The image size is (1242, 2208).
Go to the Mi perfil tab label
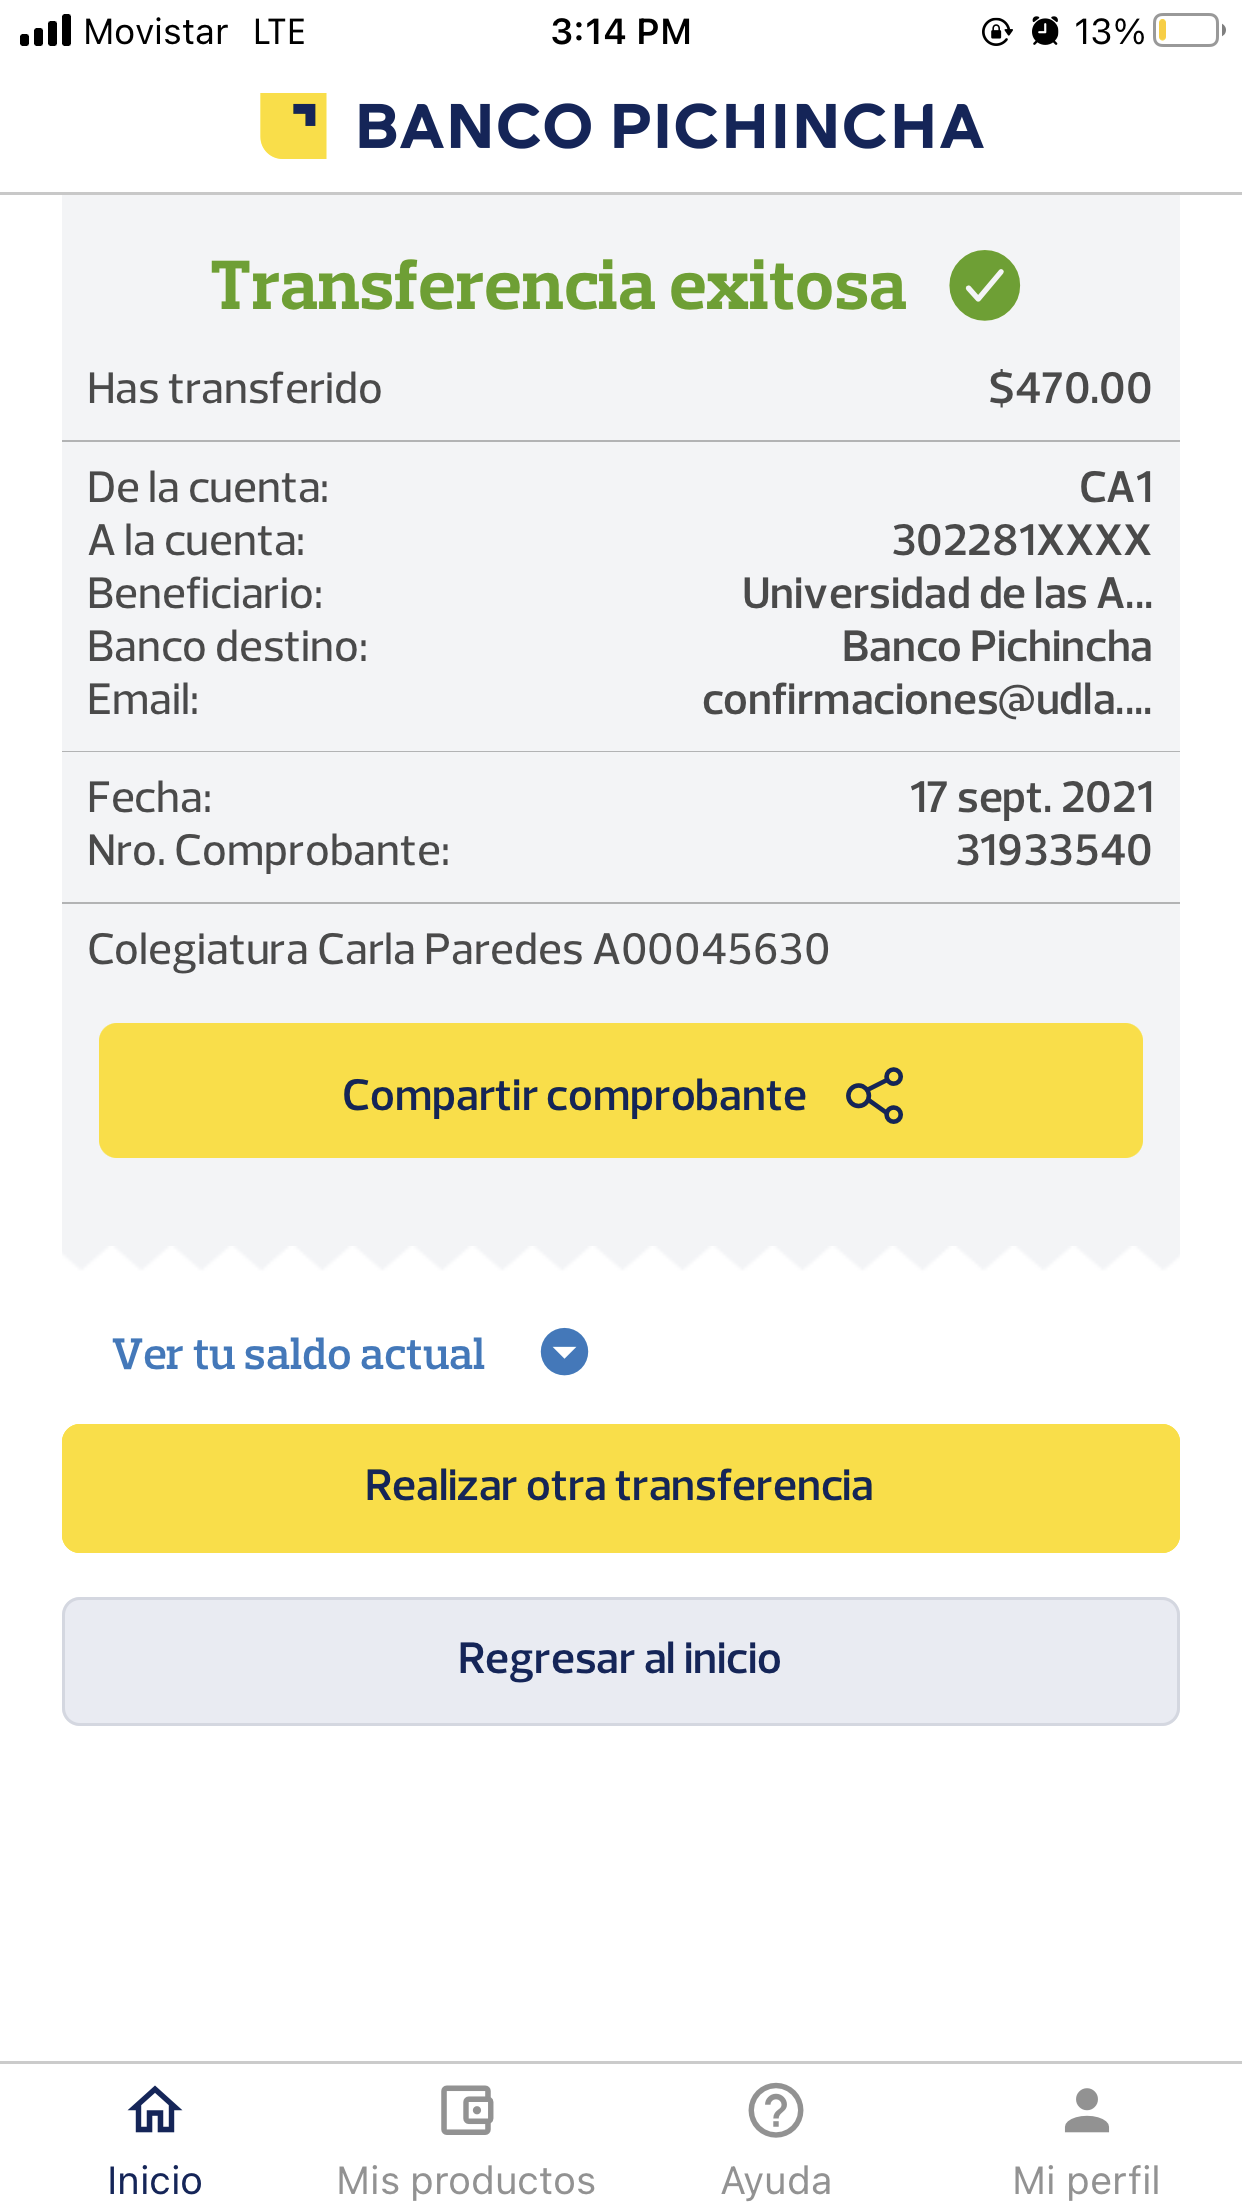pos(1086,2180)
